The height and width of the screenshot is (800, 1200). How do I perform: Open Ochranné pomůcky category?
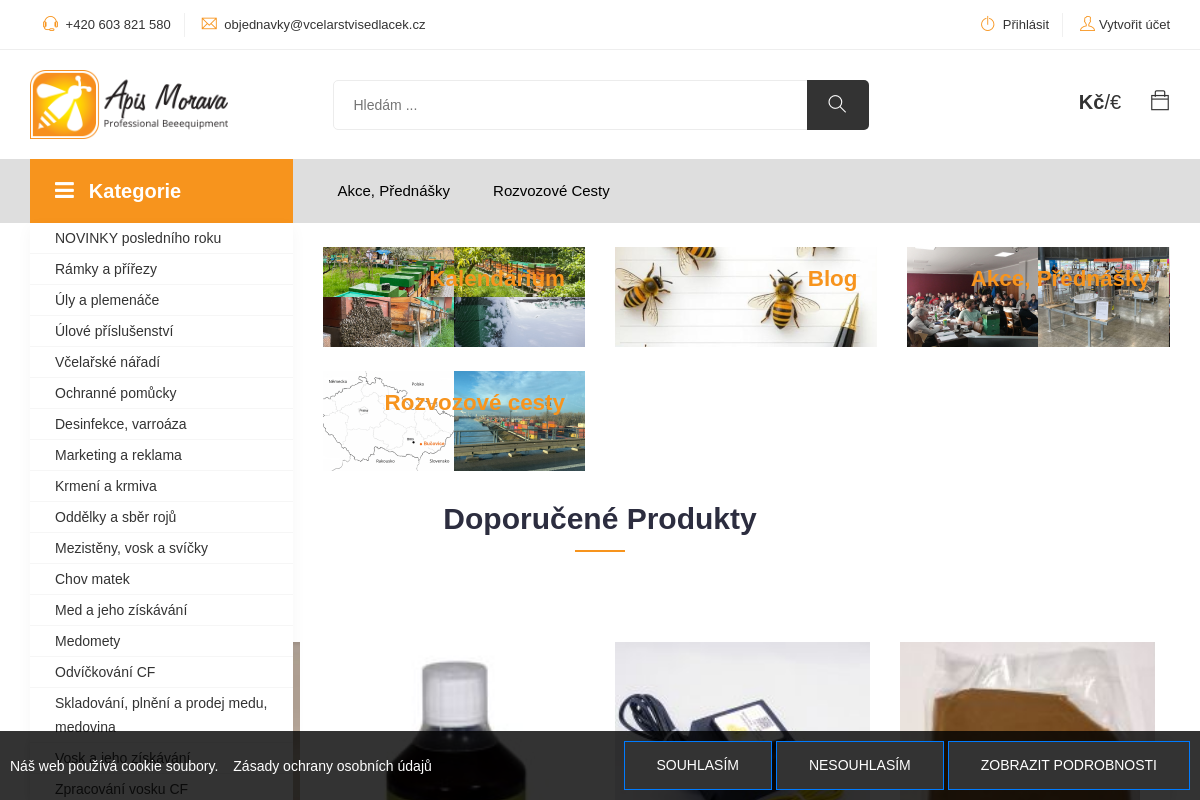116,393
